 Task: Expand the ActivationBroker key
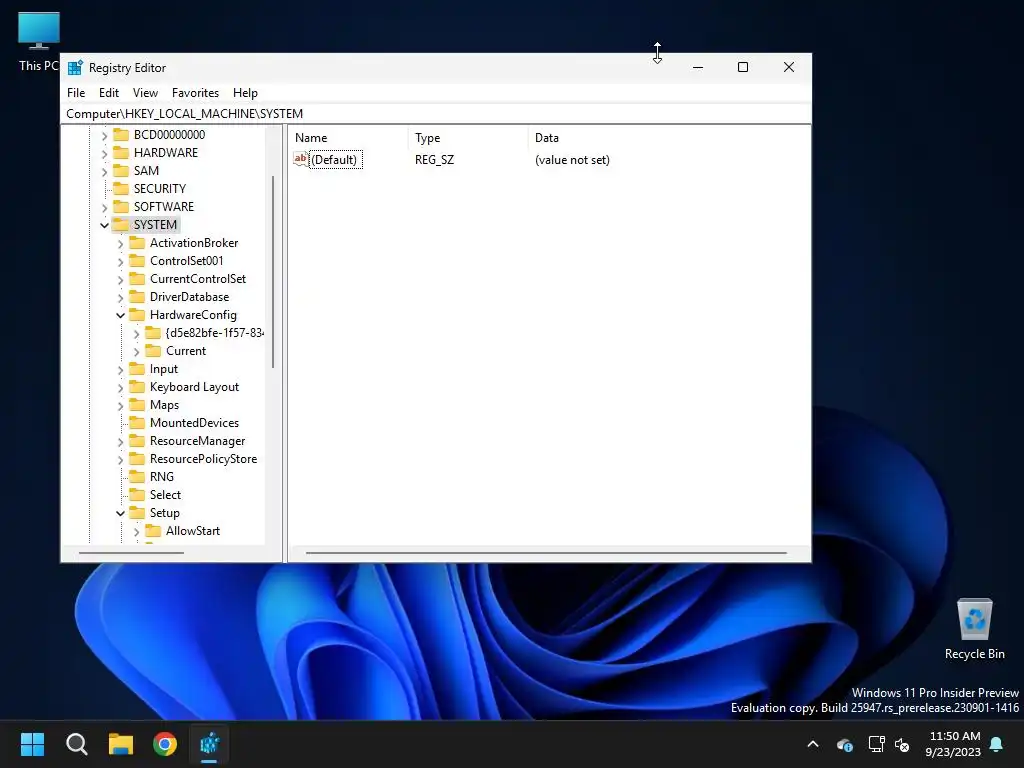[120, 244]
